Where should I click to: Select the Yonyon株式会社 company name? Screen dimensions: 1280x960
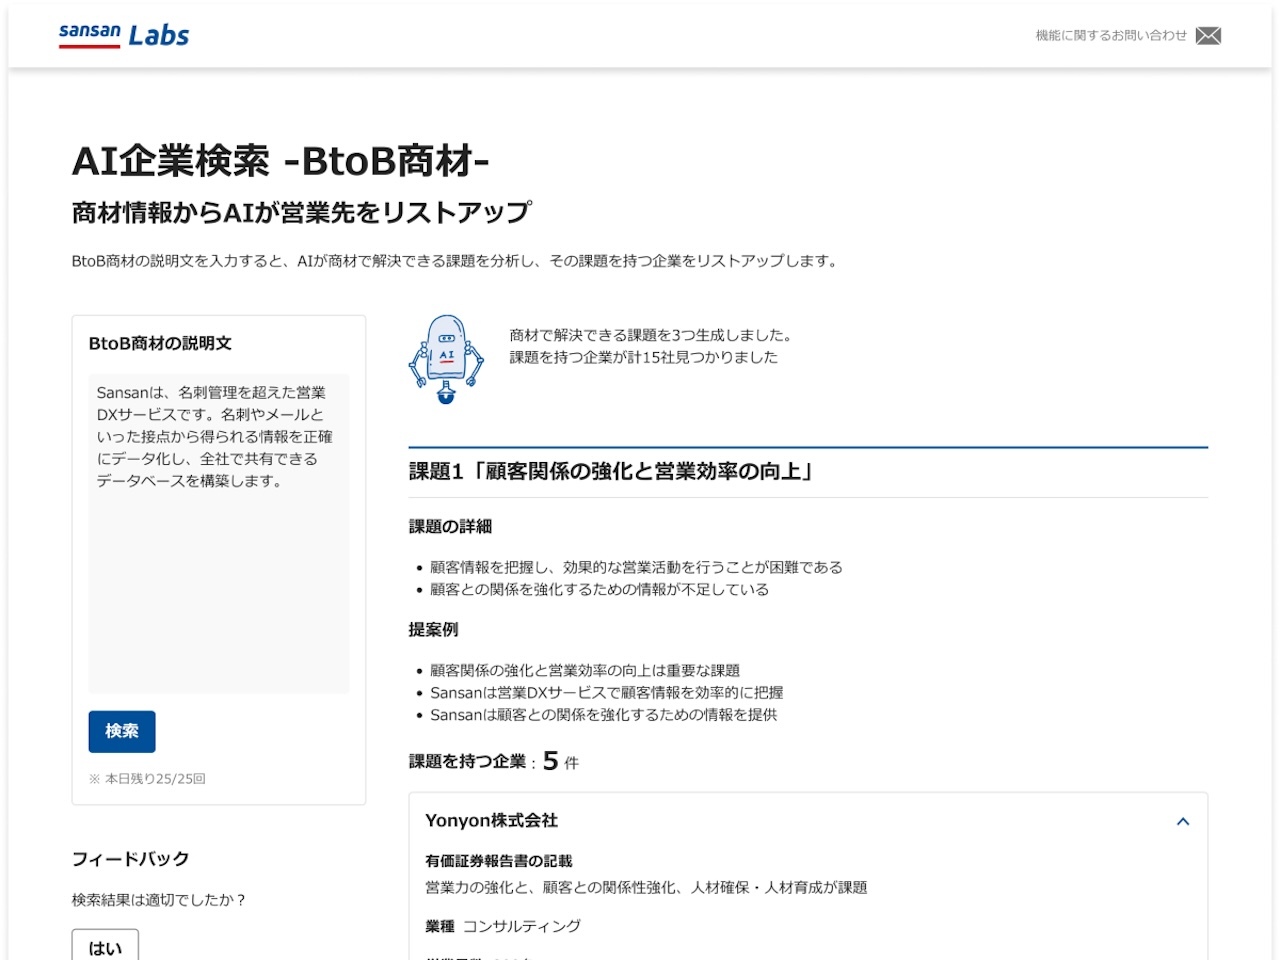(491, 820)
